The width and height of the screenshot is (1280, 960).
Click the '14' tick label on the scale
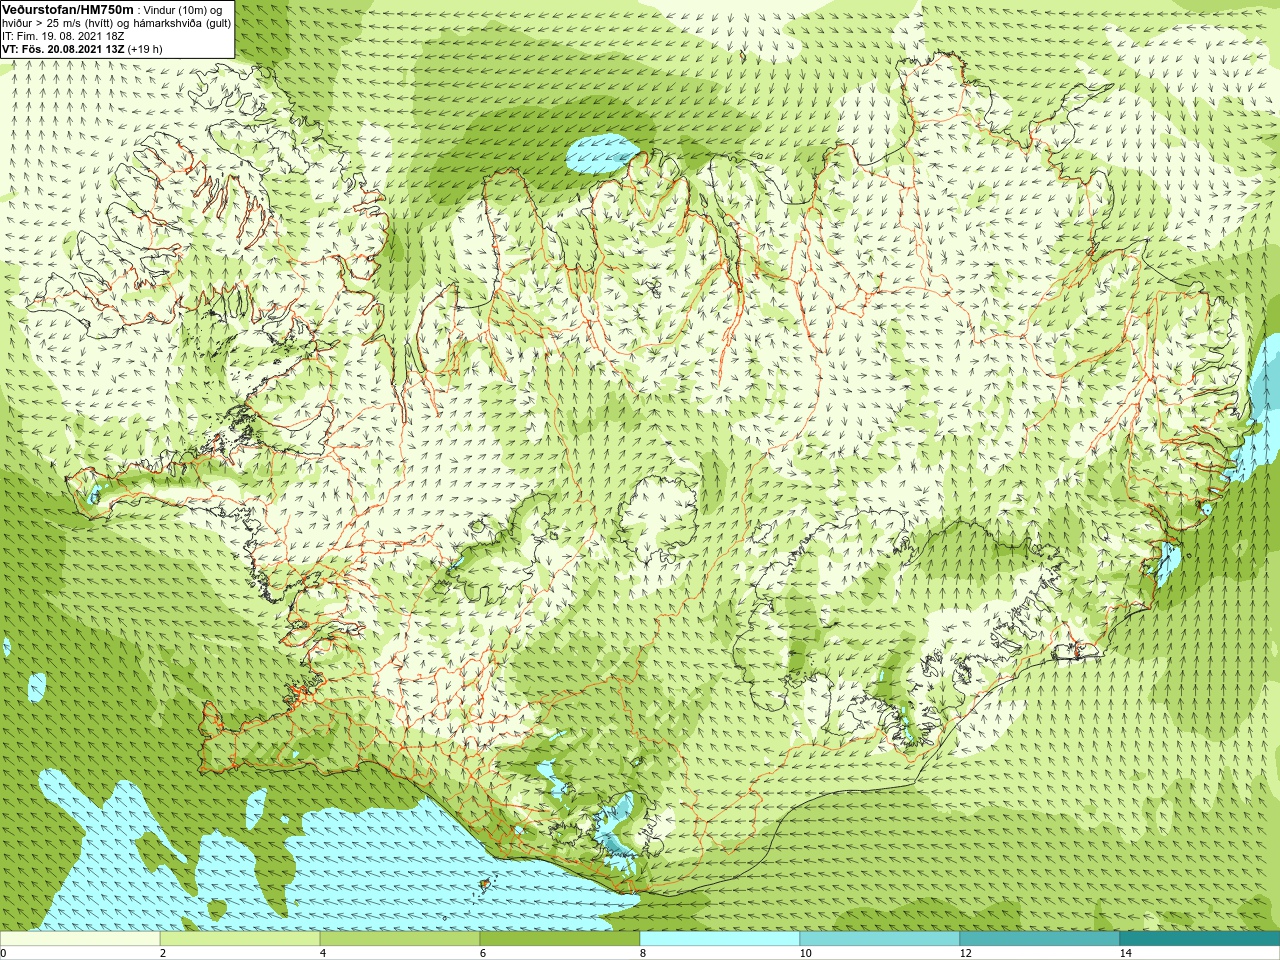click(x=1125, y=953)
